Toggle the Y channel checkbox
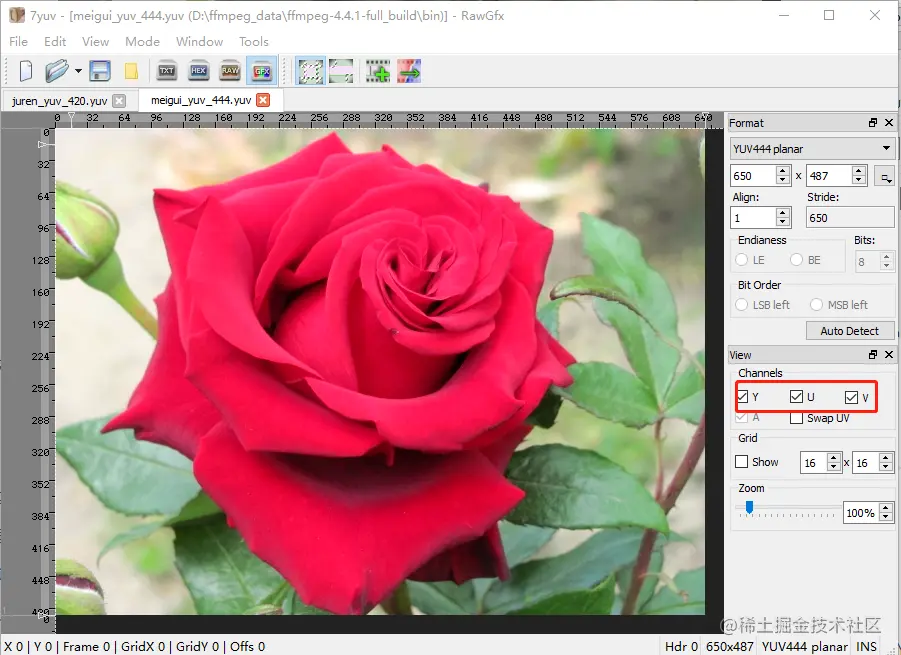 click(x=742, y=397)
